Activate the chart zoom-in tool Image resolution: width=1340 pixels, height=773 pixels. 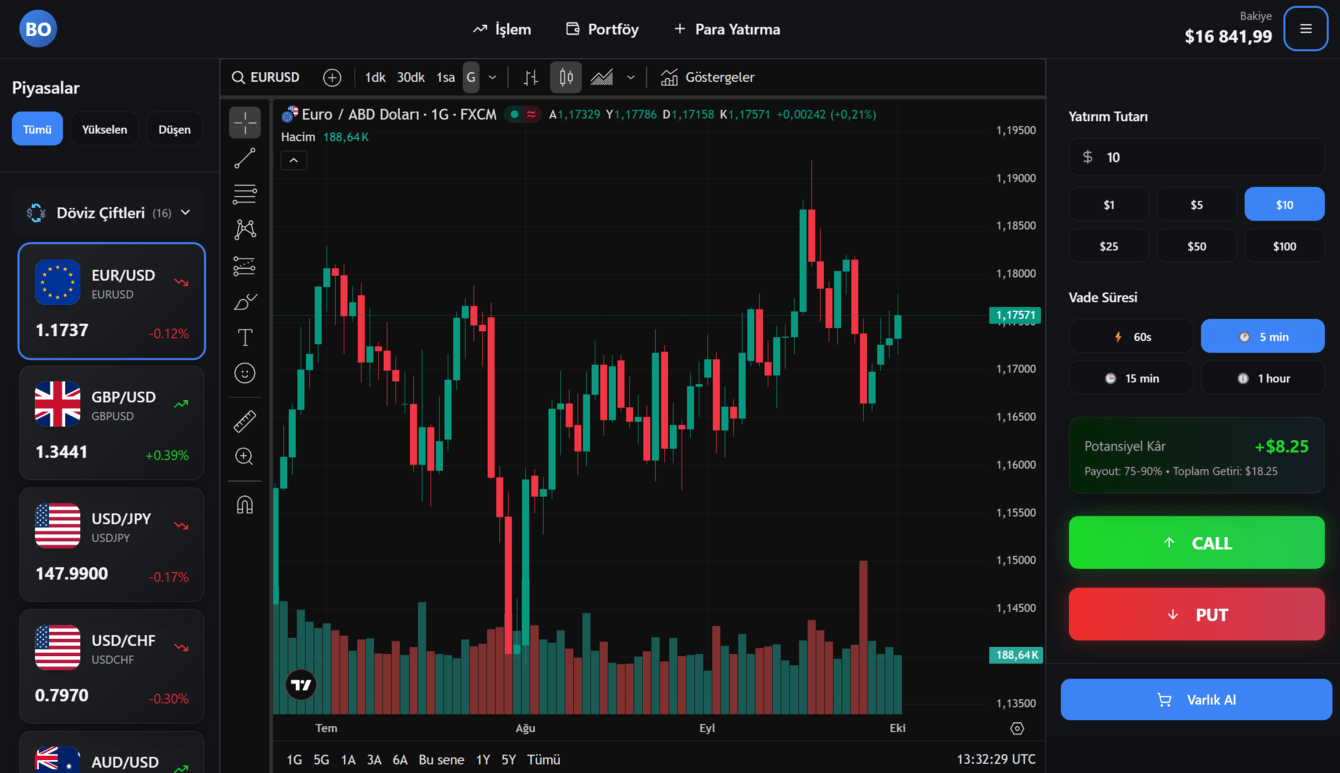[245, 457]
